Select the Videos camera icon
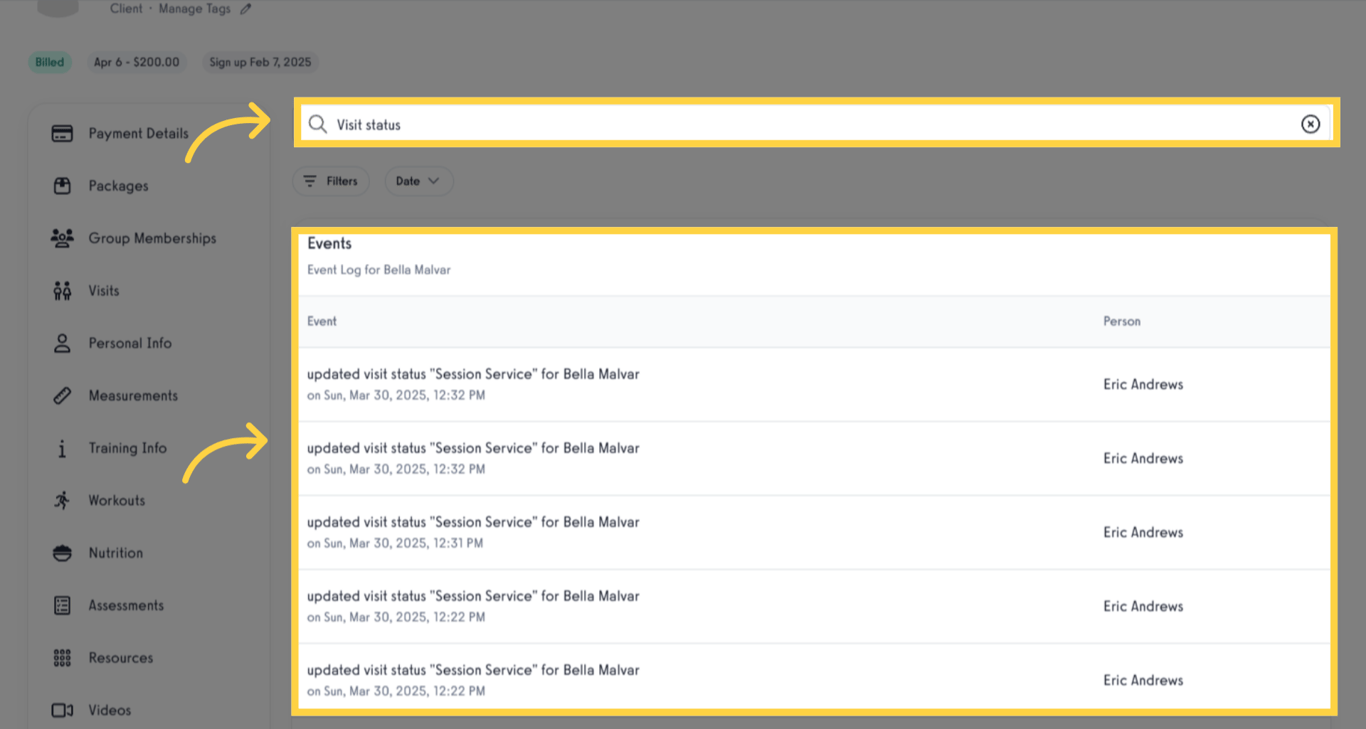Screen dimensions: 1366x729 [x=62, y=710]
